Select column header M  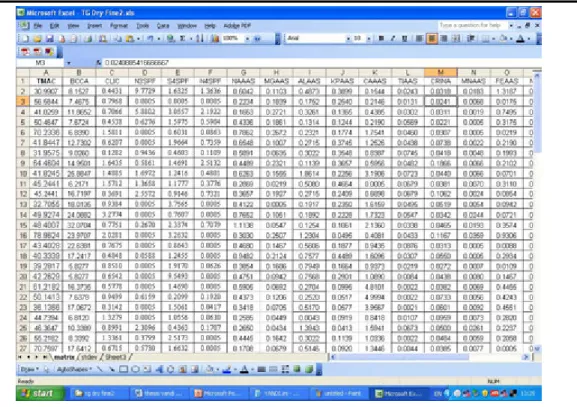[440, 72]
